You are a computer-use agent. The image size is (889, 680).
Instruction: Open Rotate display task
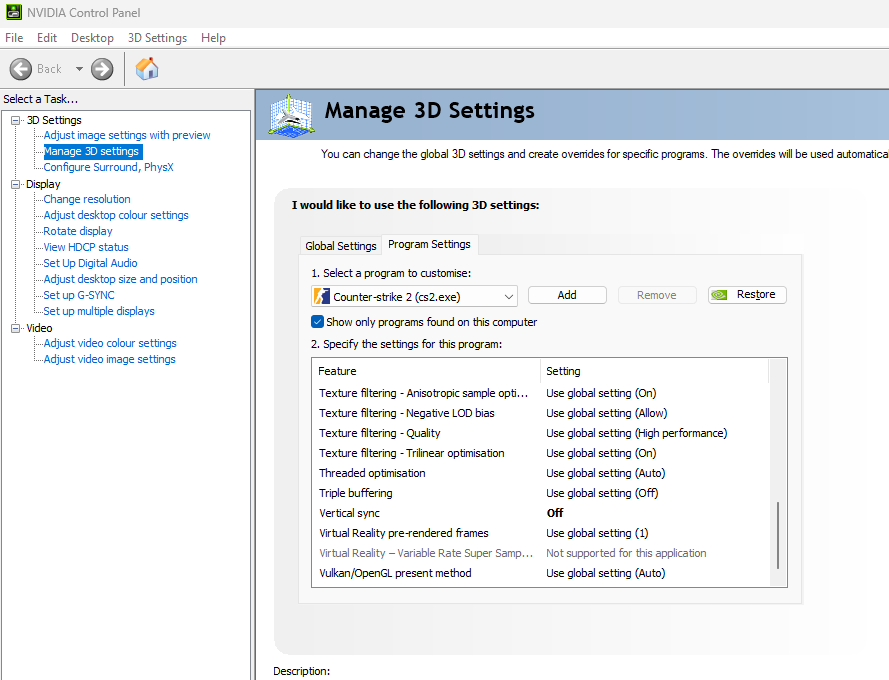point(78,231)
